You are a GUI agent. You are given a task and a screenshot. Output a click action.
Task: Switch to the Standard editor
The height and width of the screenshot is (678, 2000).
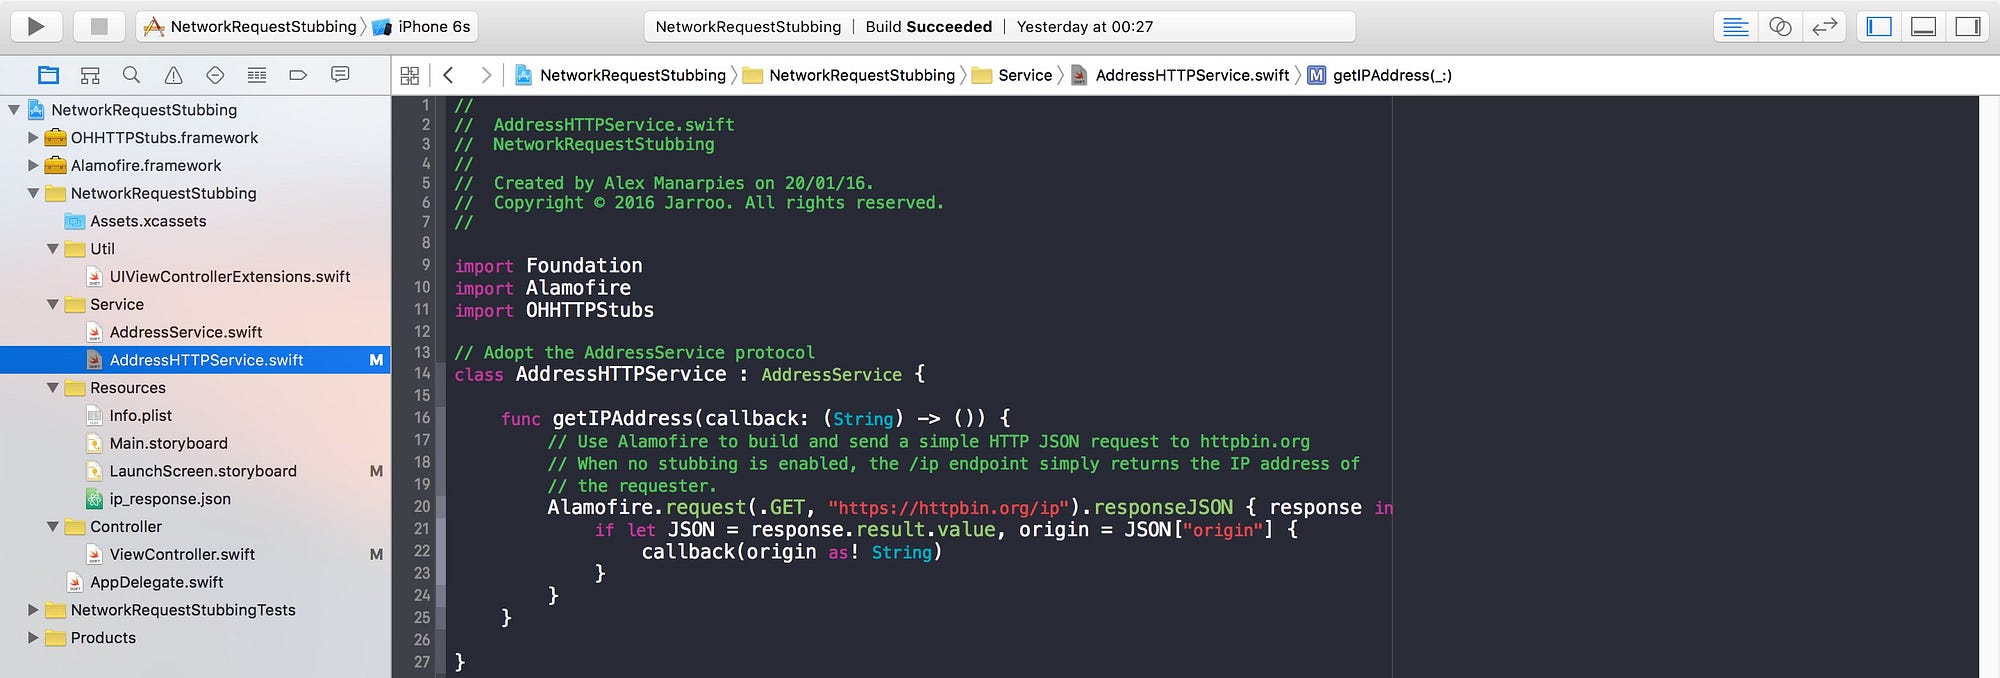click(1736, 27)
